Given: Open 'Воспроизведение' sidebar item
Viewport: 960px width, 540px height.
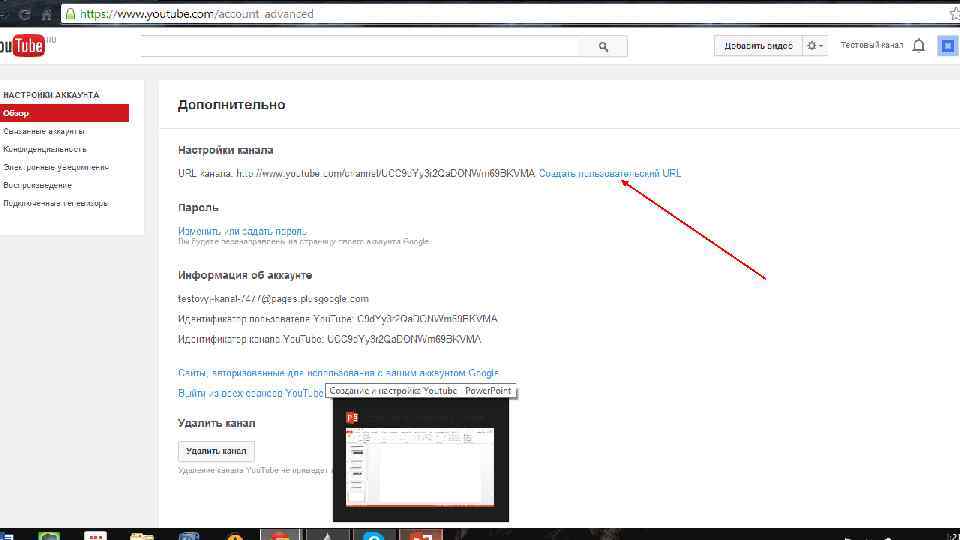Looking at the screenshot, I should pyautogui.click(x=37, y=185).
